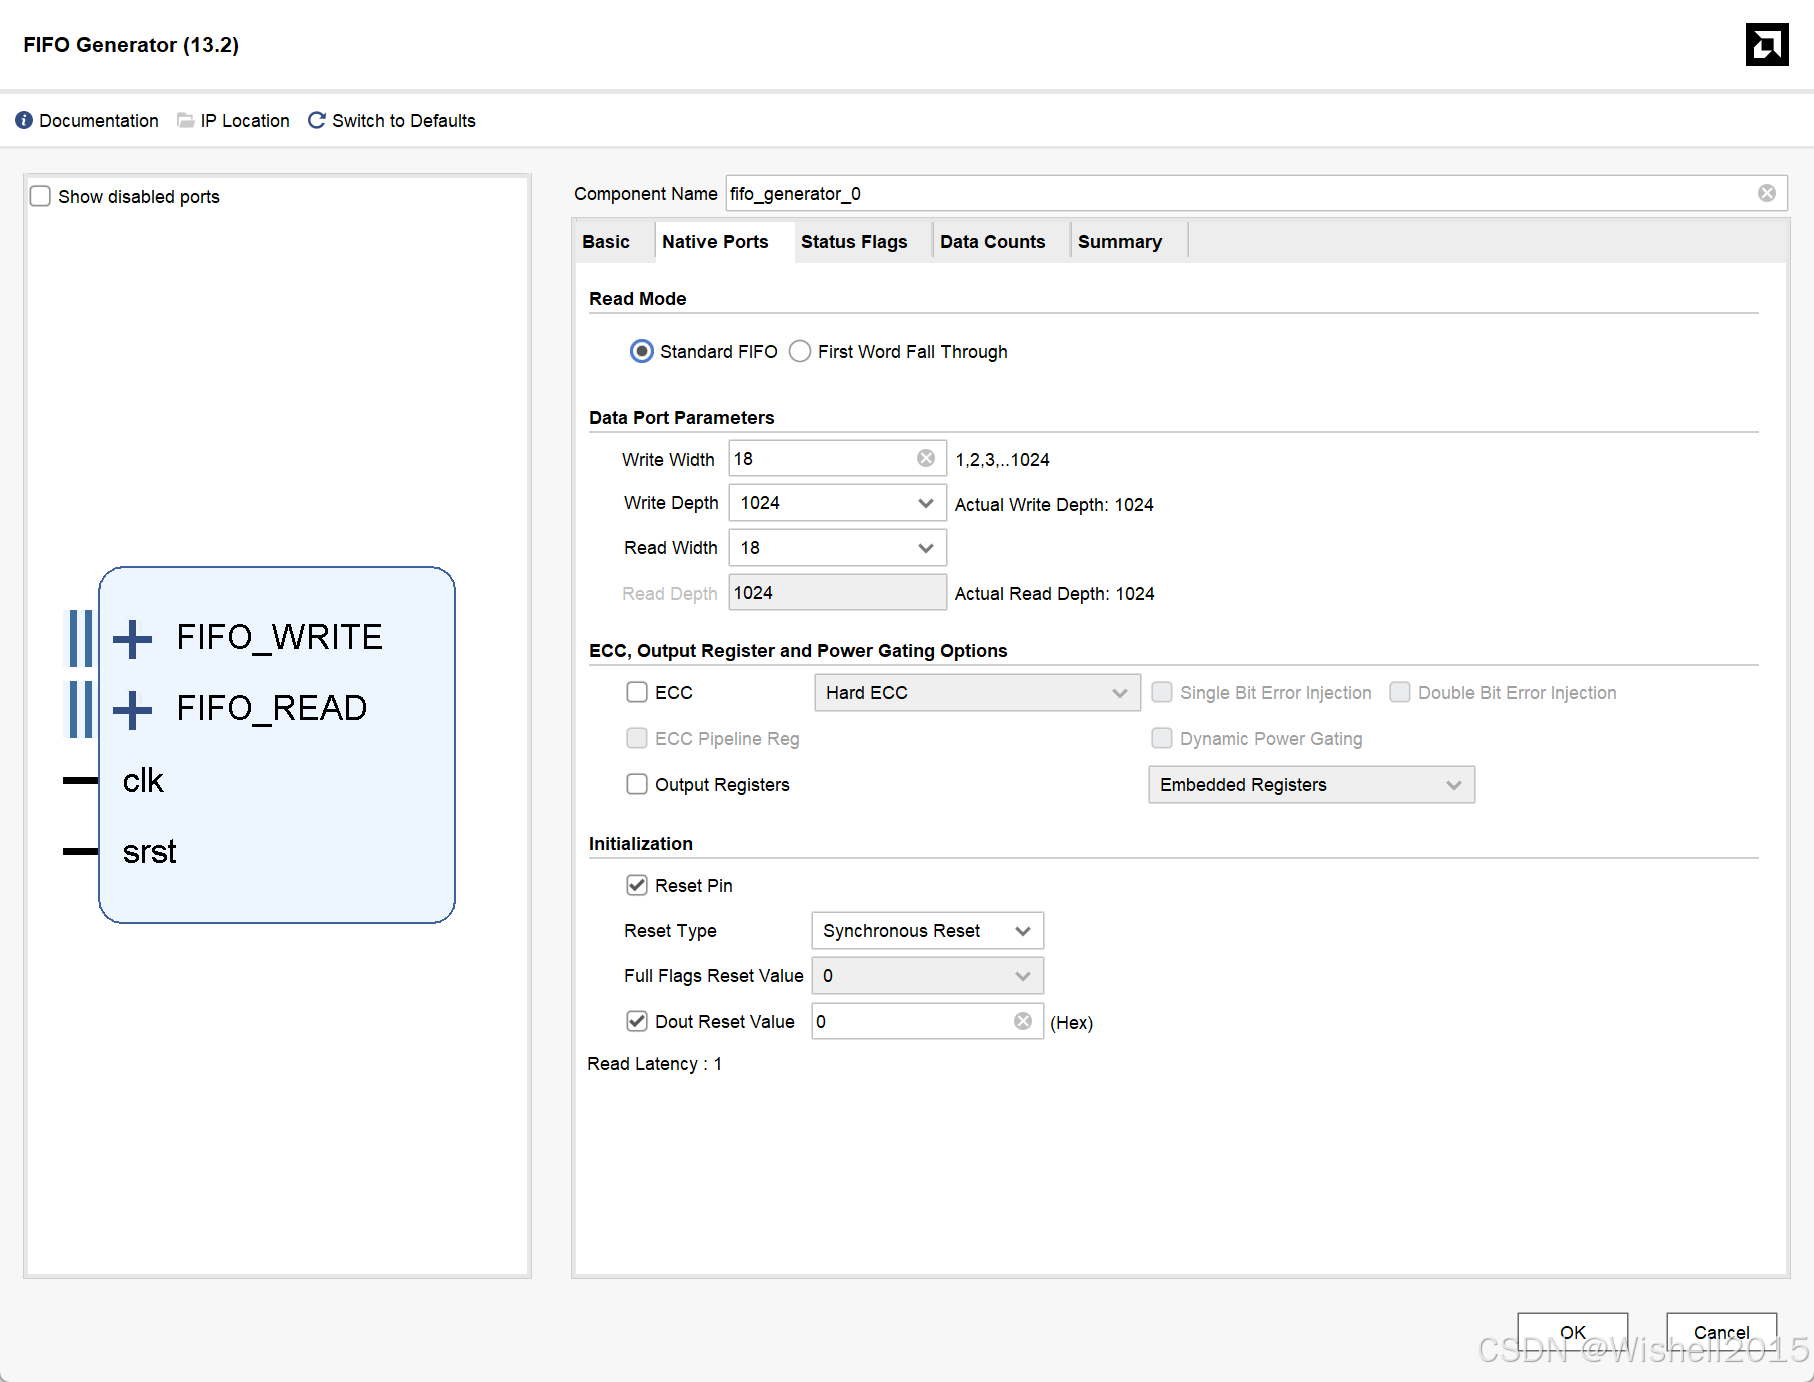Screen dimensions: 1814x1382
Task: Expand the FIFO_WRITE interface plus icon
Action: (133, 638)
